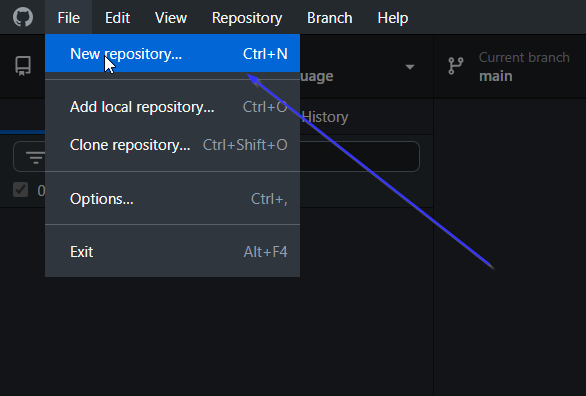Select Add local repository... entry
Image resolution: width=586 pixels, height=396 pixels.
point(172,107)
